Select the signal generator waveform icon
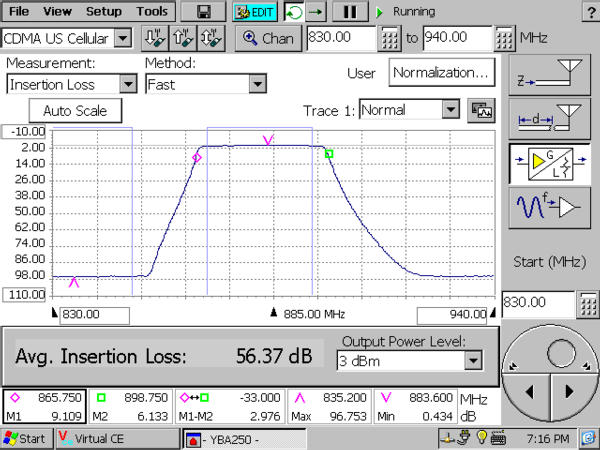The image size is (600, 450). point(549,209)
